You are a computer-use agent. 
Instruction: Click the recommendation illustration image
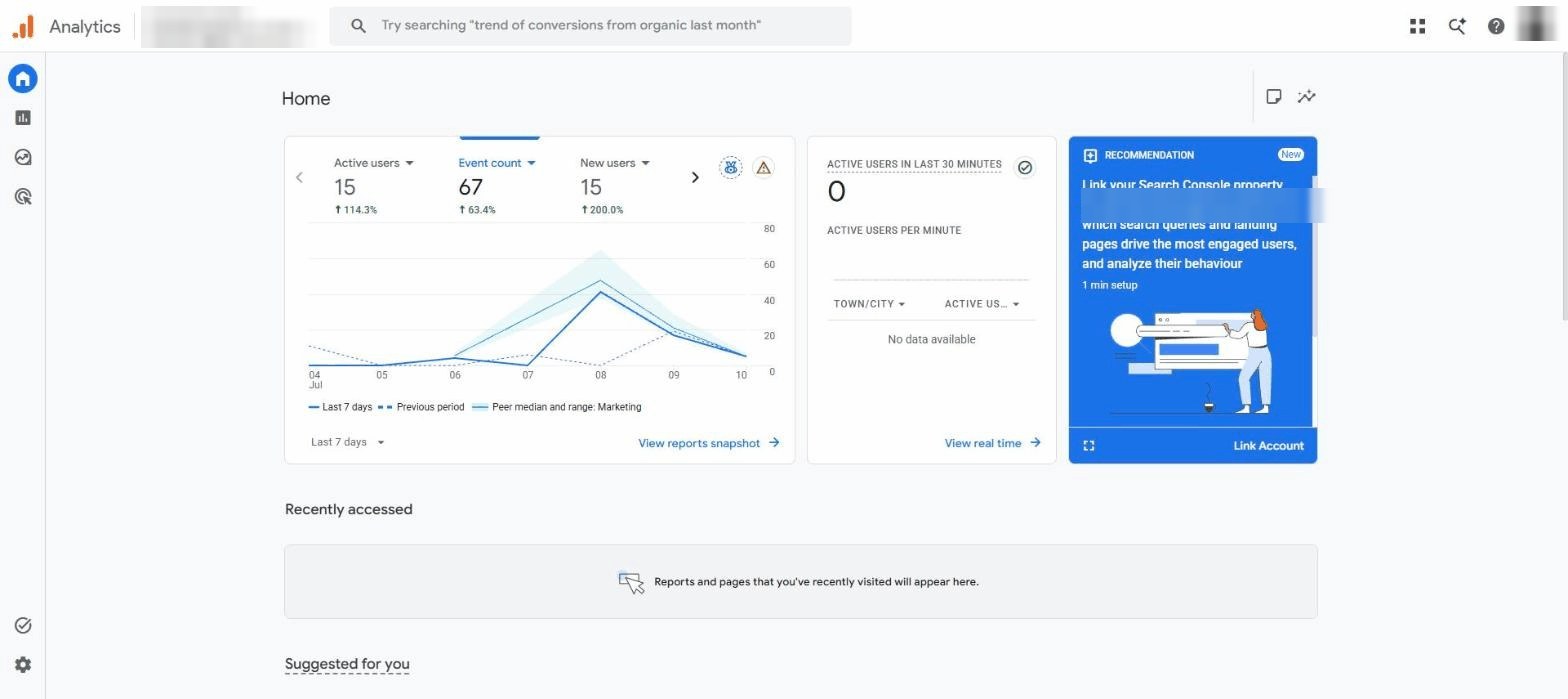coord(1190,360)
